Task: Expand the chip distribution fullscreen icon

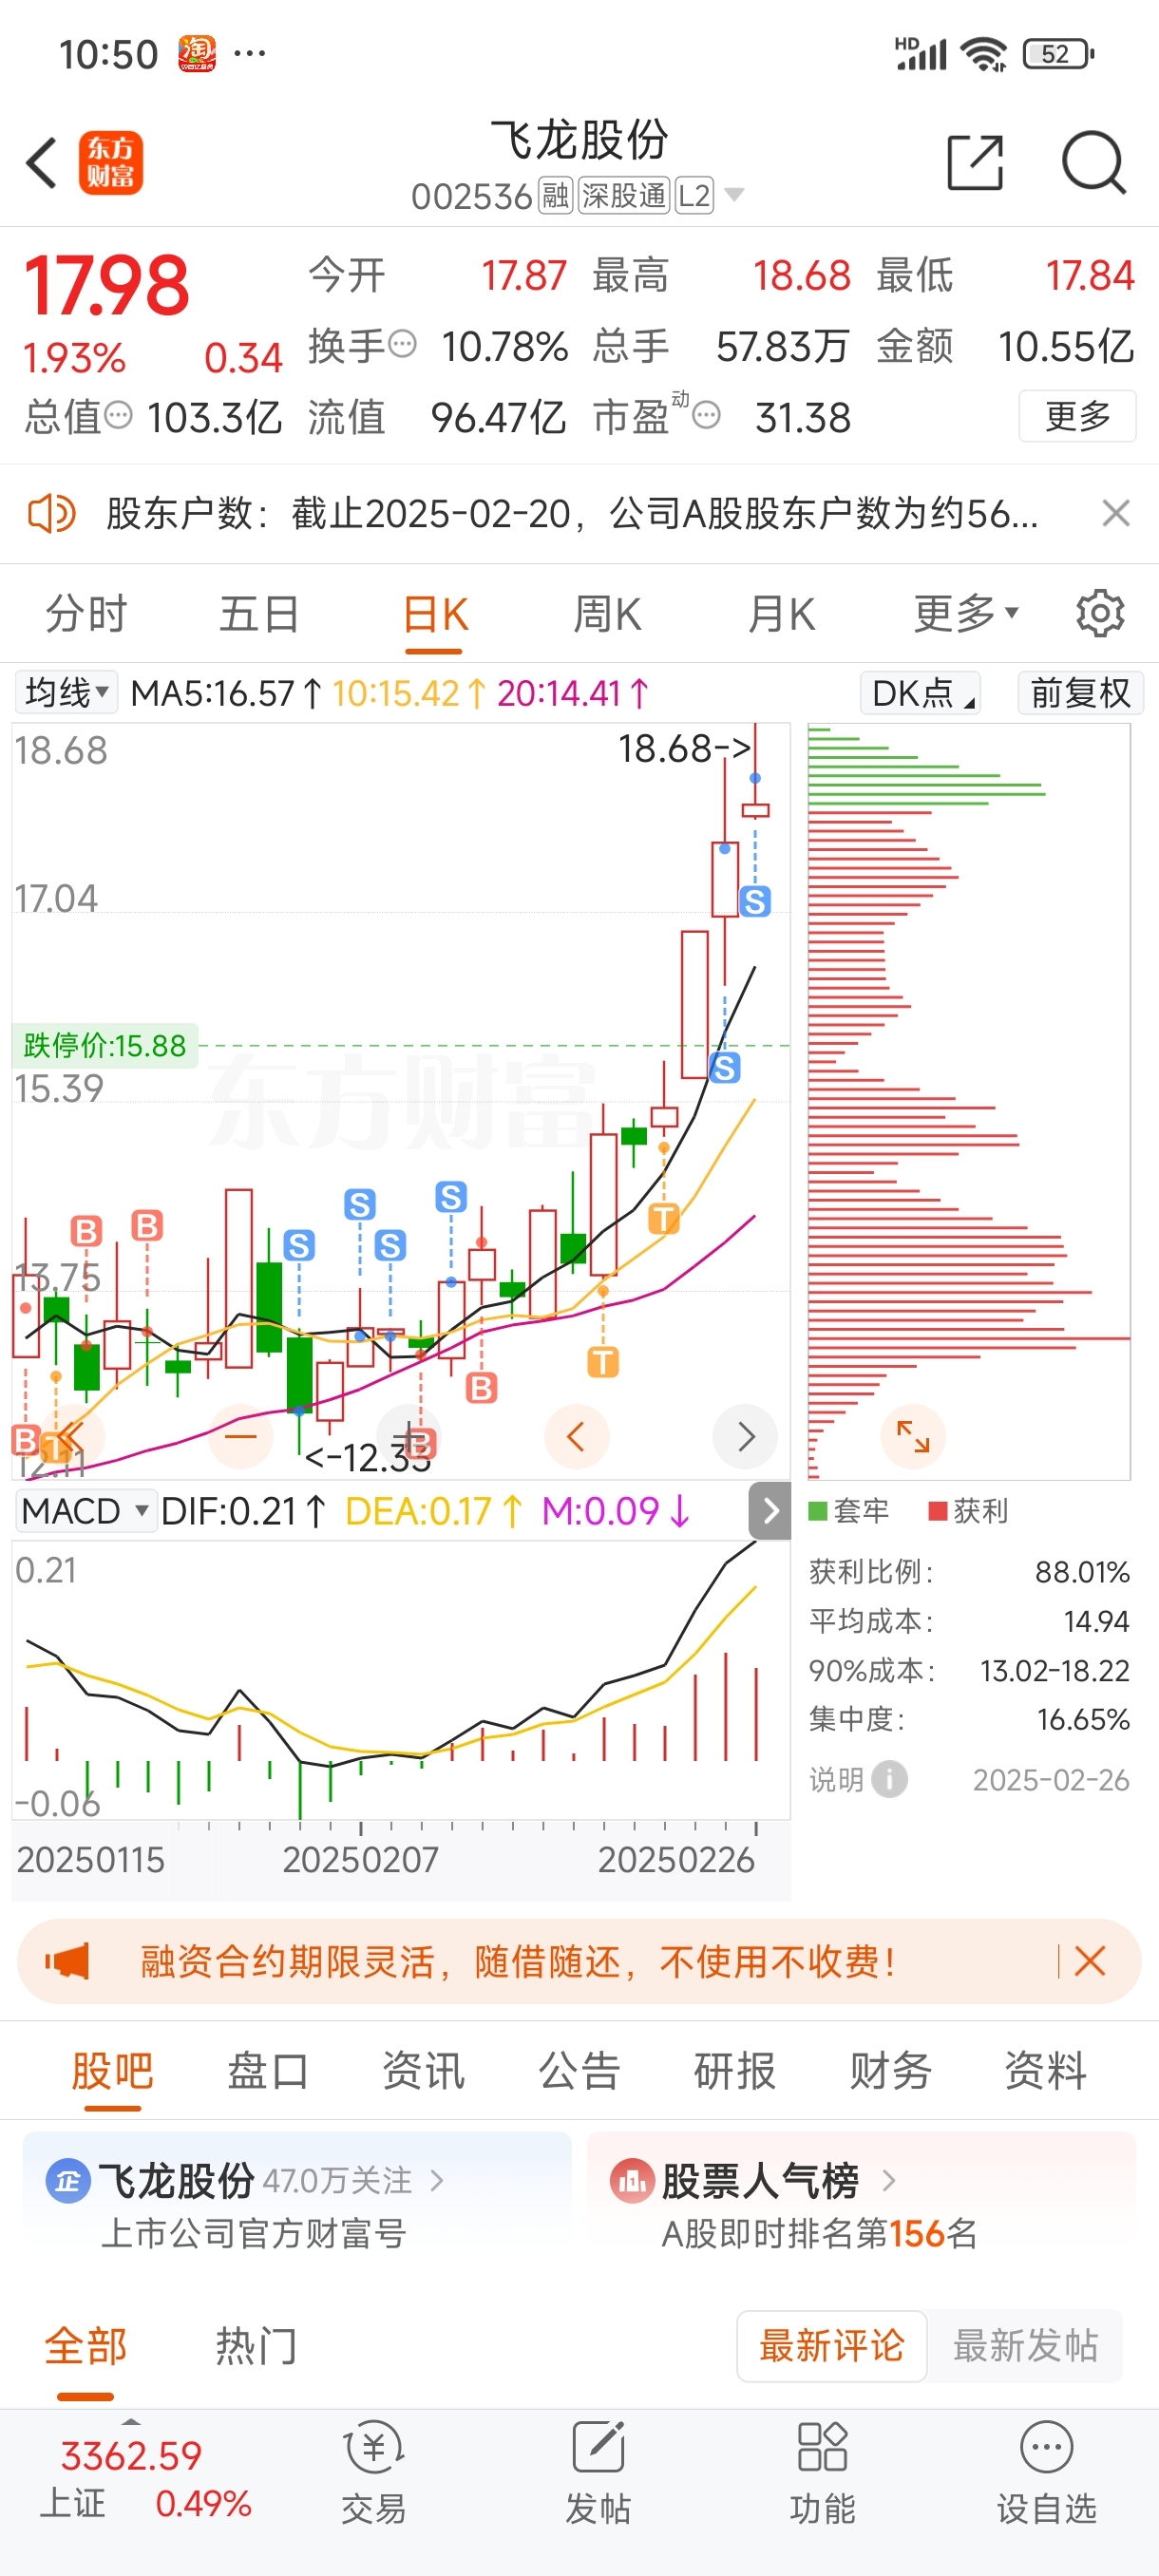Action: coord(913,1436)
